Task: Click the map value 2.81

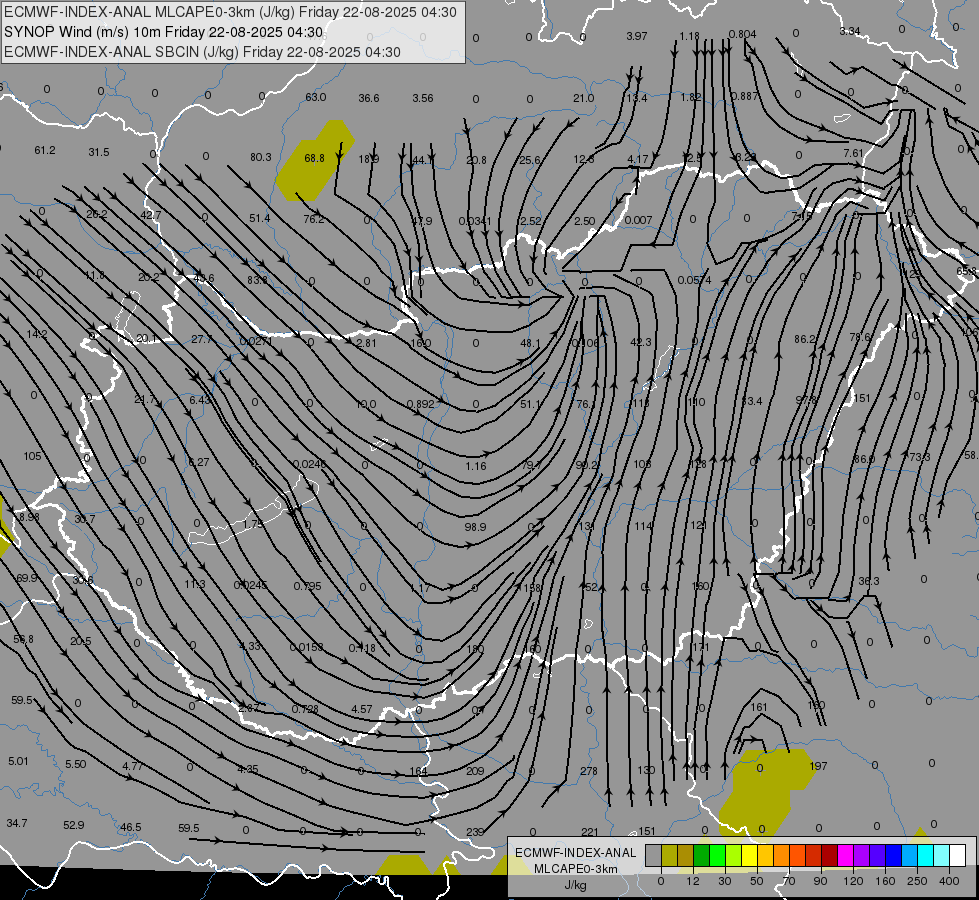Action: pos(367,344)
